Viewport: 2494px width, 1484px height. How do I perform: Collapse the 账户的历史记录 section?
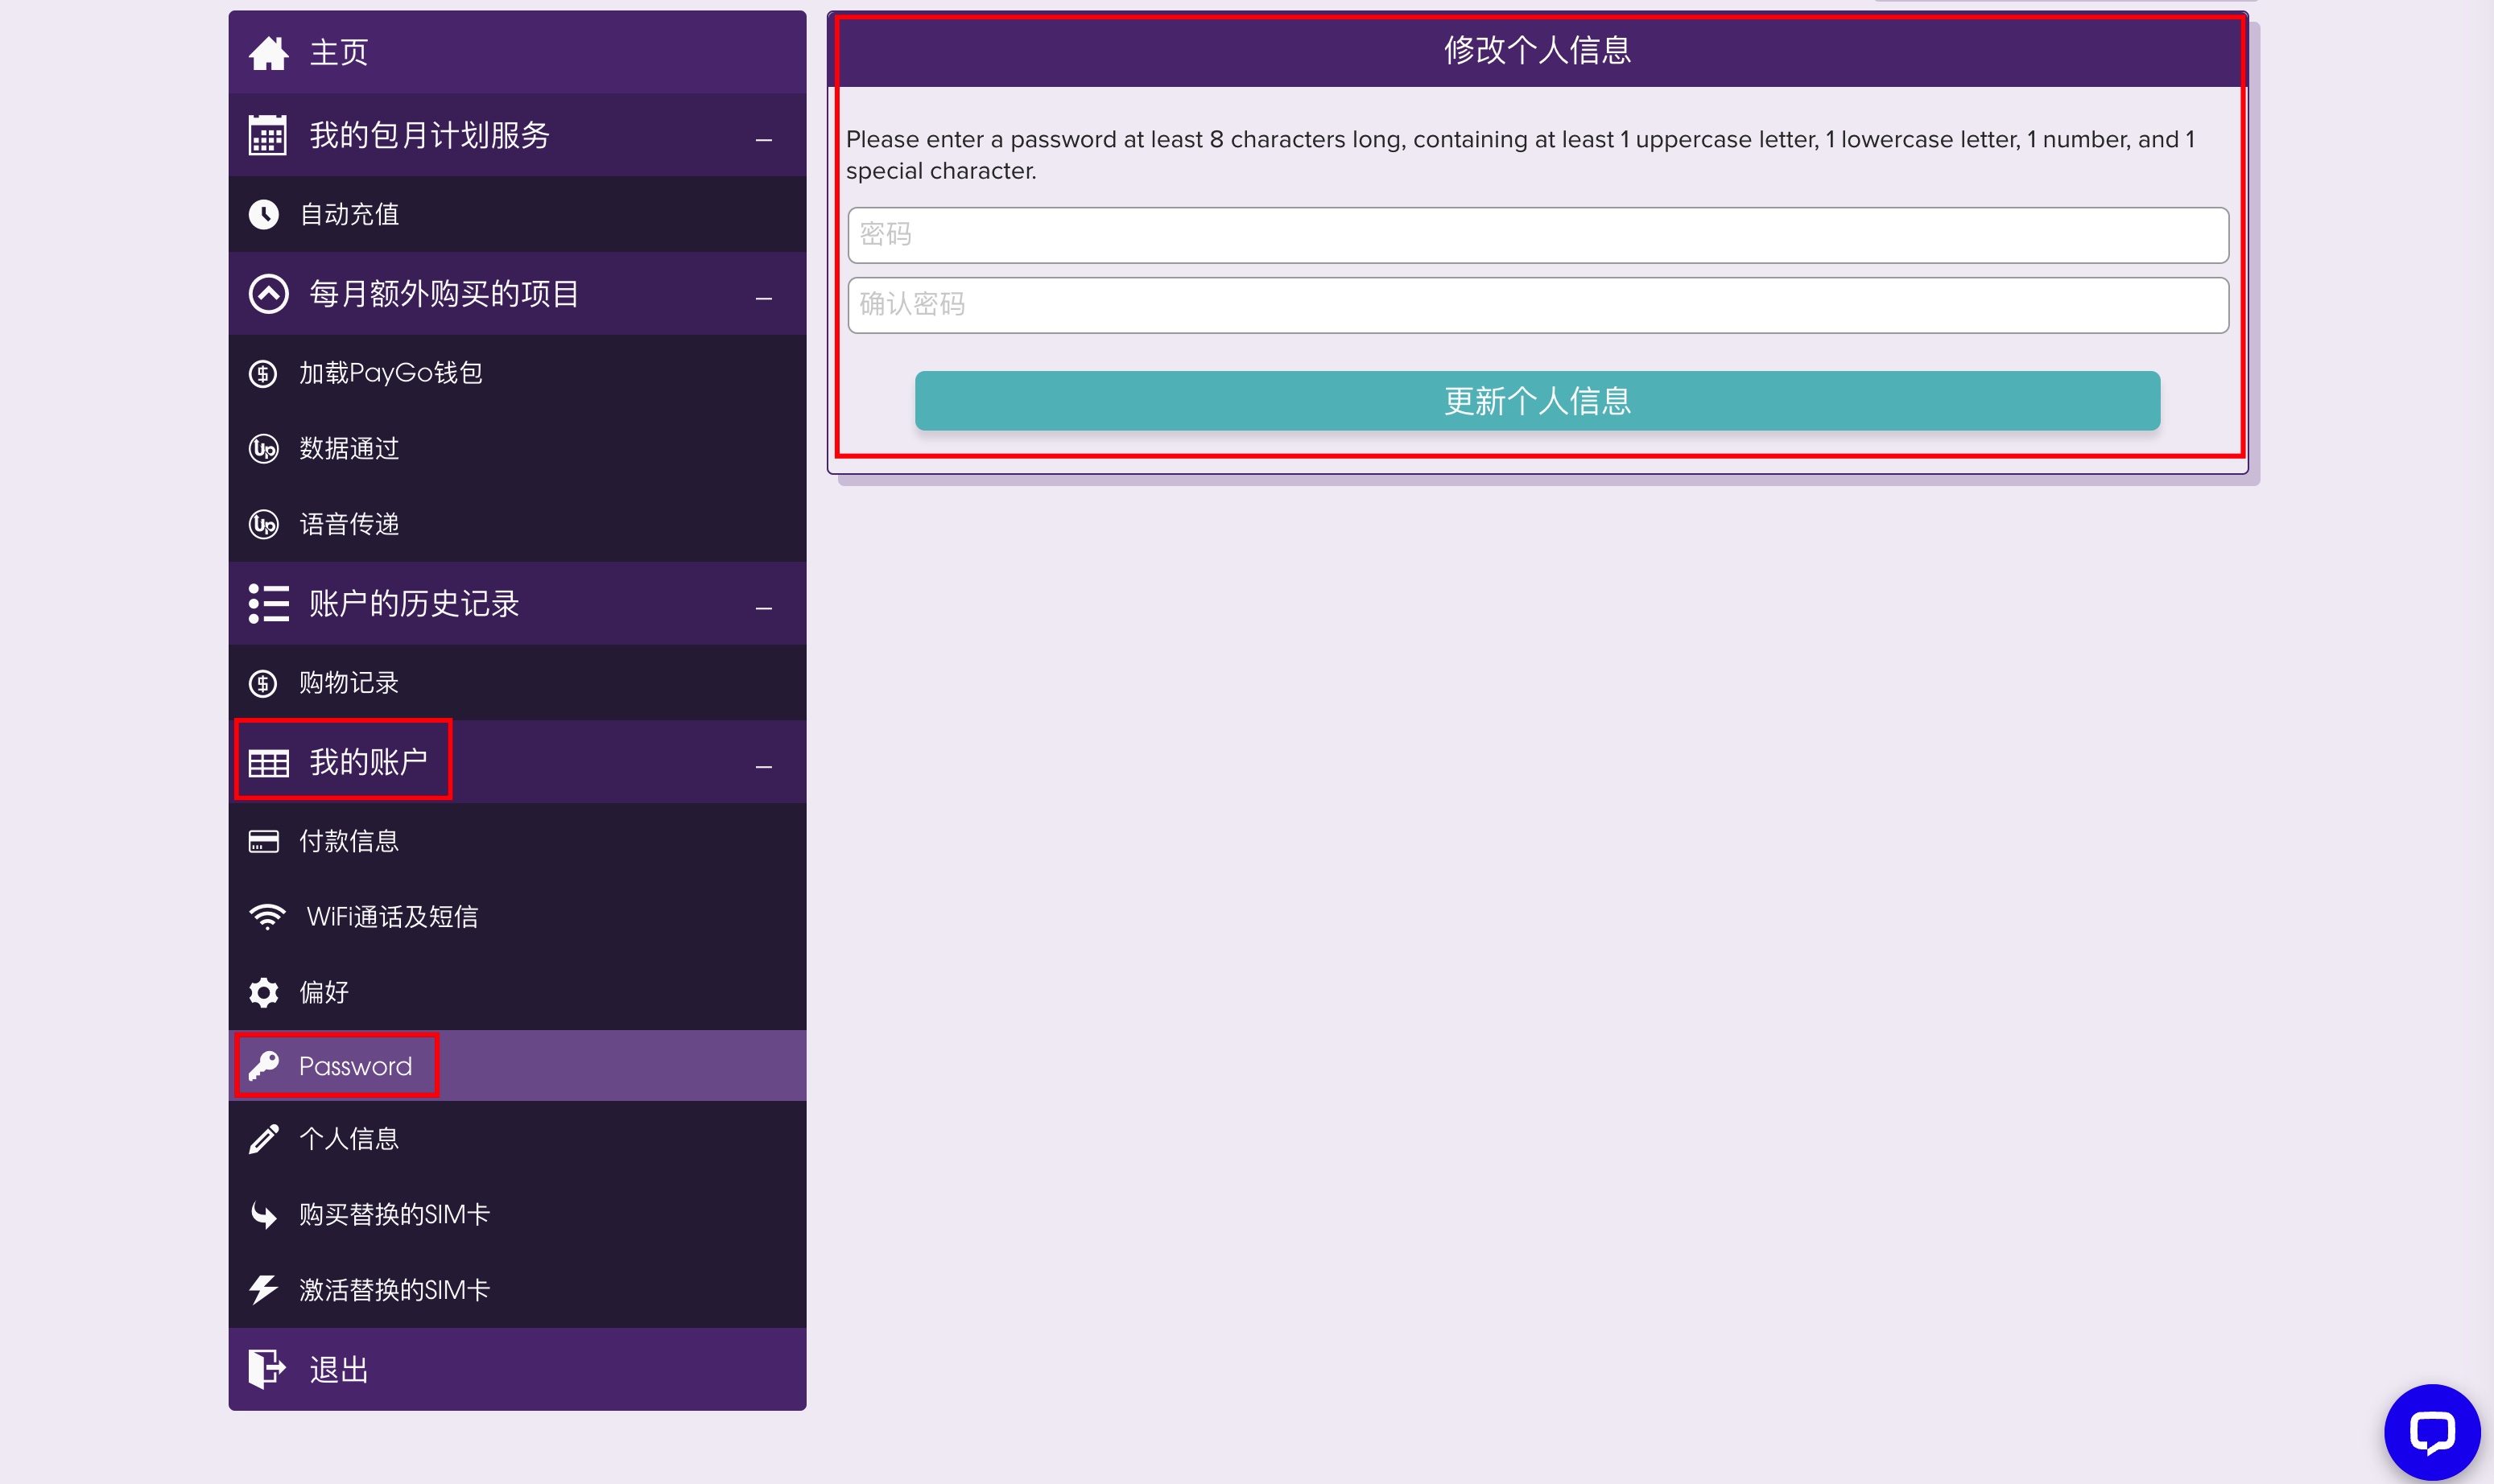[x=764, y=608]
